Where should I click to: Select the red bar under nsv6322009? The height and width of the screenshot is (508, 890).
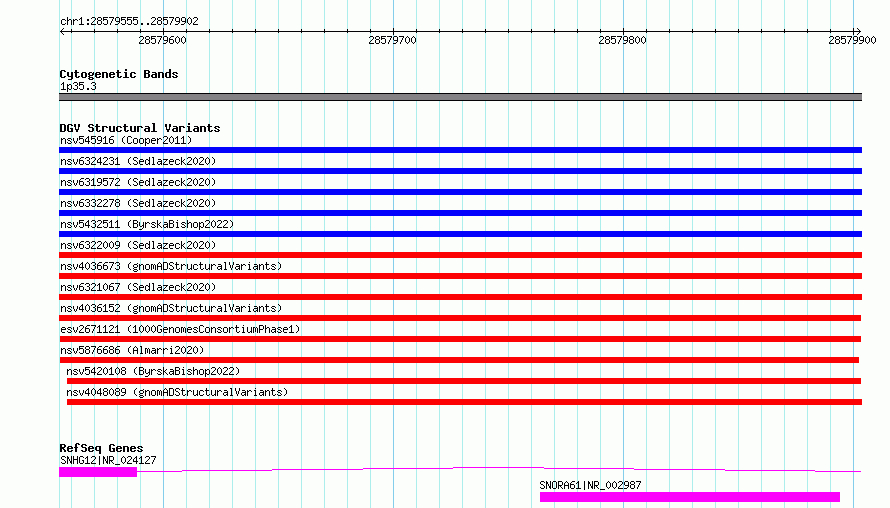tap(460, 255)
